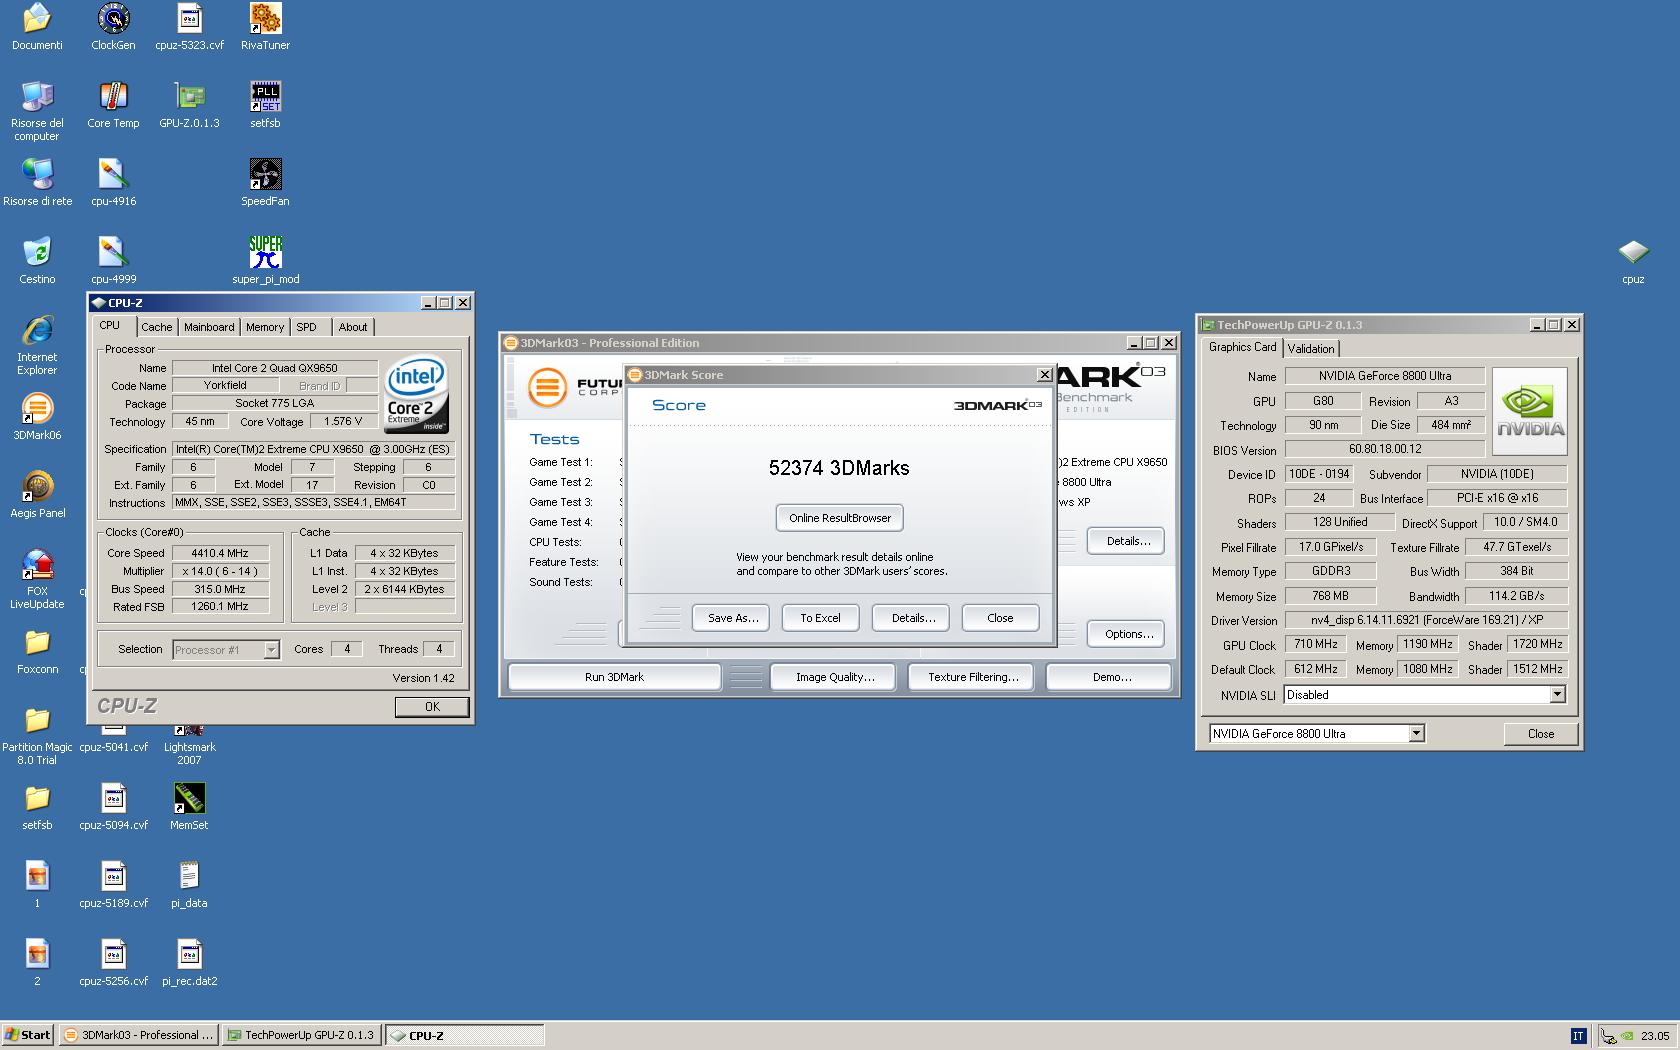
Task: Select CPU-Z taskbar button
Action: tap(465, 1035)
